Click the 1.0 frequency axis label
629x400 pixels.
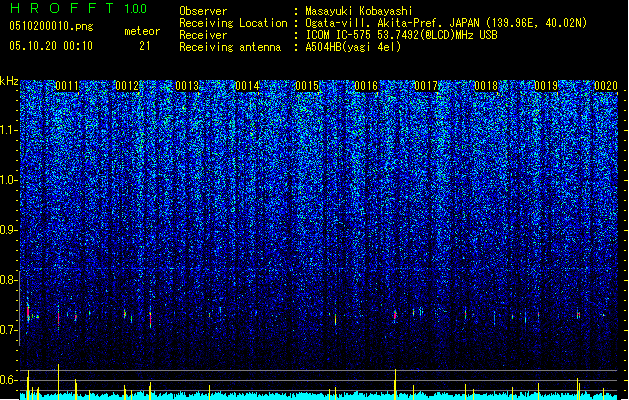click(9, 180)
